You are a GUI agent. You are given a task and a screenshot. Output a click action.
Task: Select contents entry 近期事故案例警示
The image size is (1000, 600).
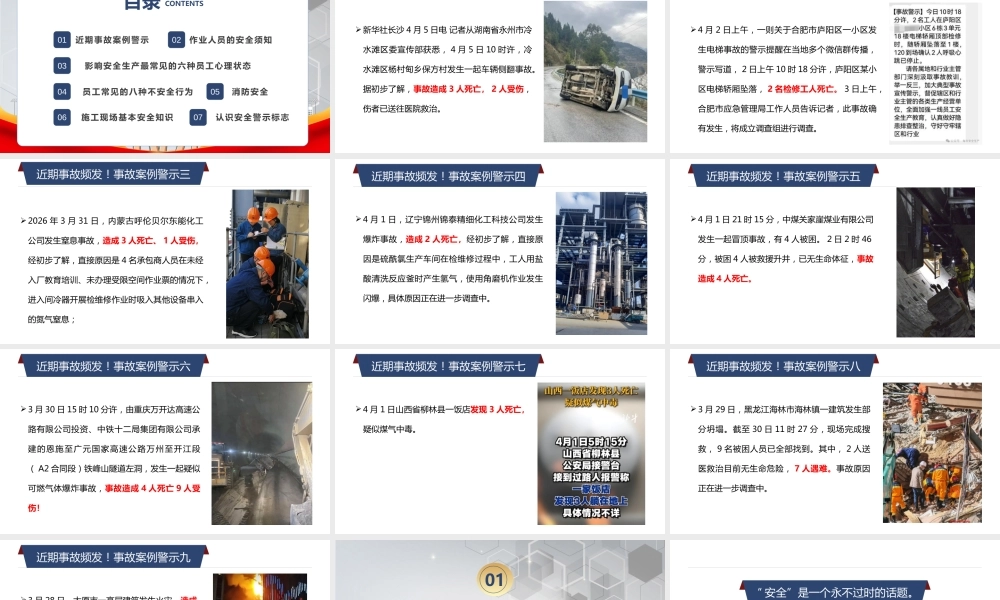click(112, 40)
